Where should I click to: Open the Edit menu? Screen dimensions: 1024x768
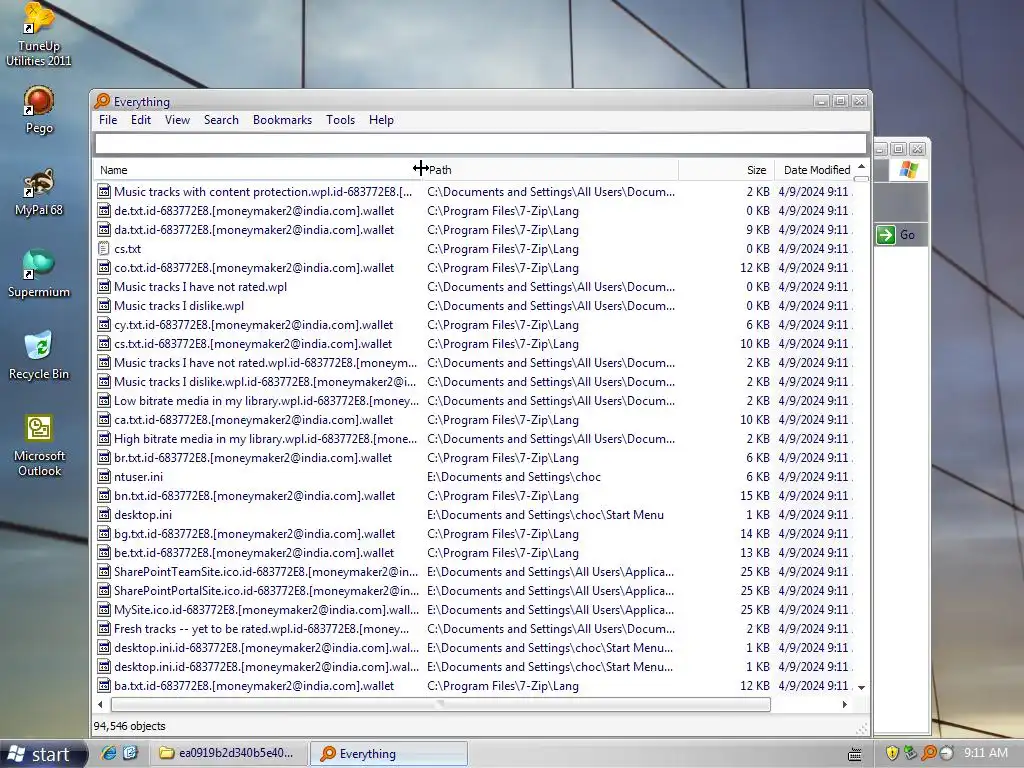coord(140,120)
